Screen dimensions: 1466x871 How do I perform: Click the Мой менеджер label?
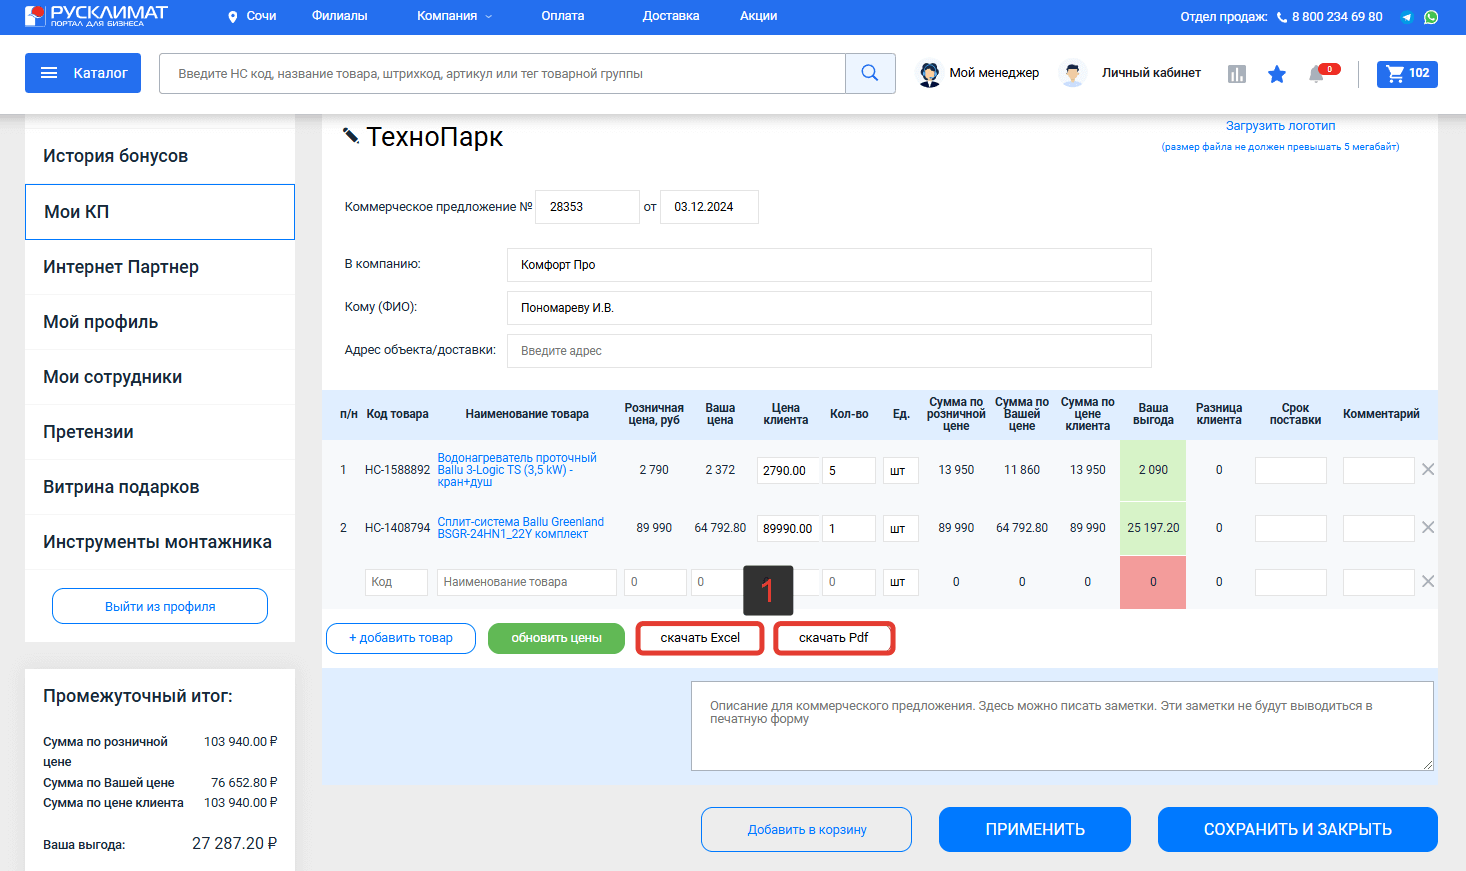(994, 73)
